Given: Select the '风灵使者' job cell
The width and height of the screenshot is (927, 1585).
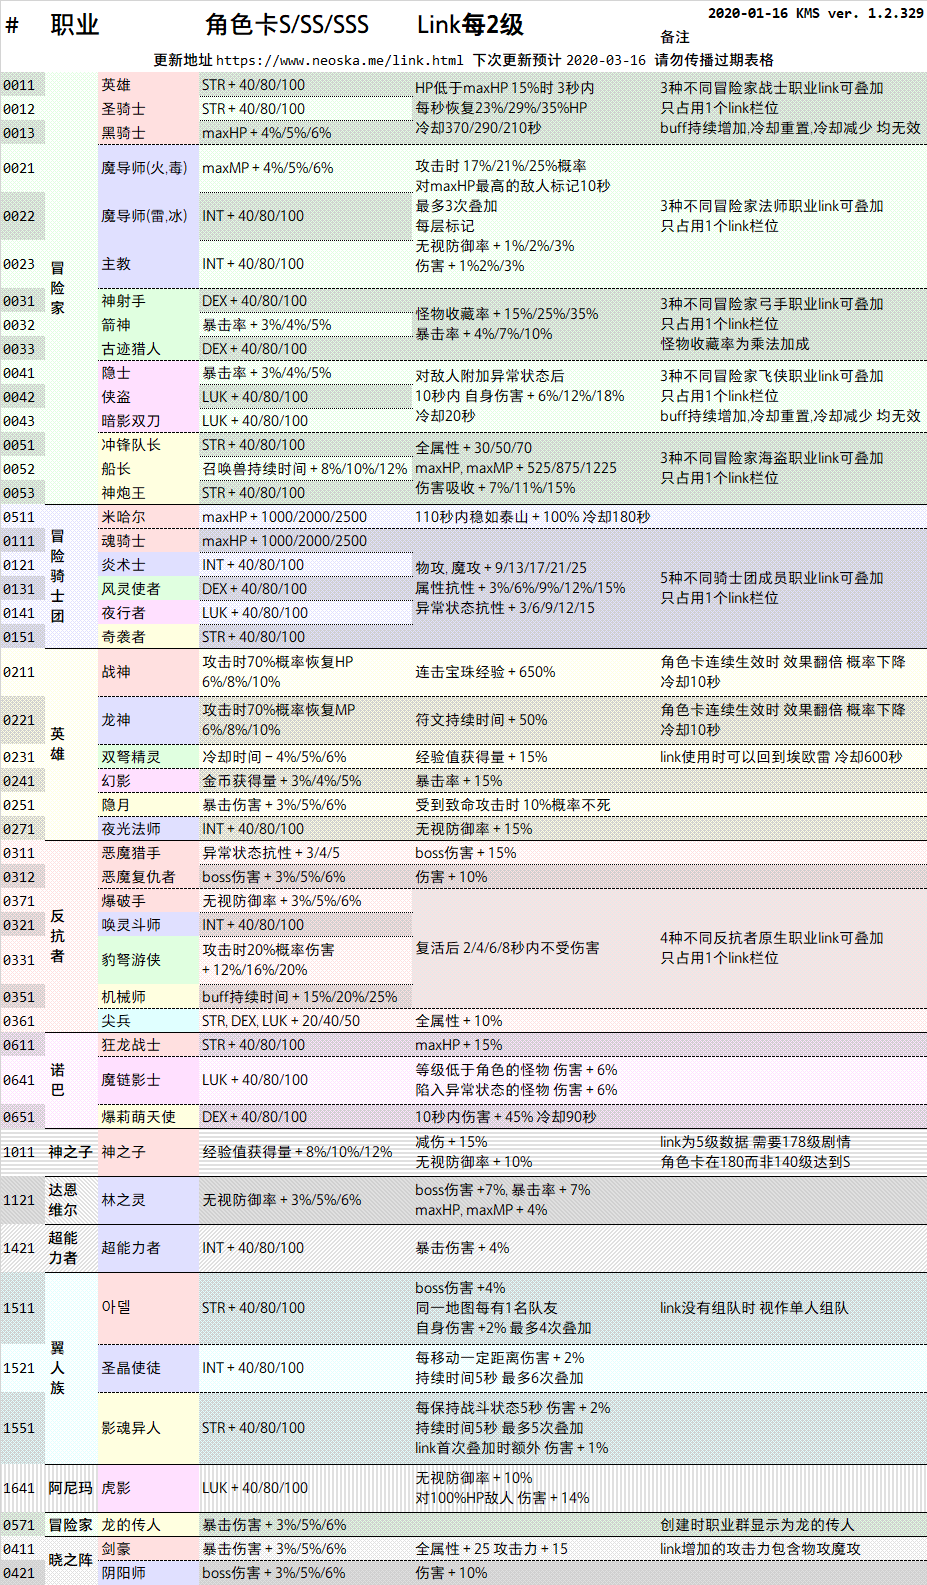Looking at the screenshot, I should (x=148, y=589).
